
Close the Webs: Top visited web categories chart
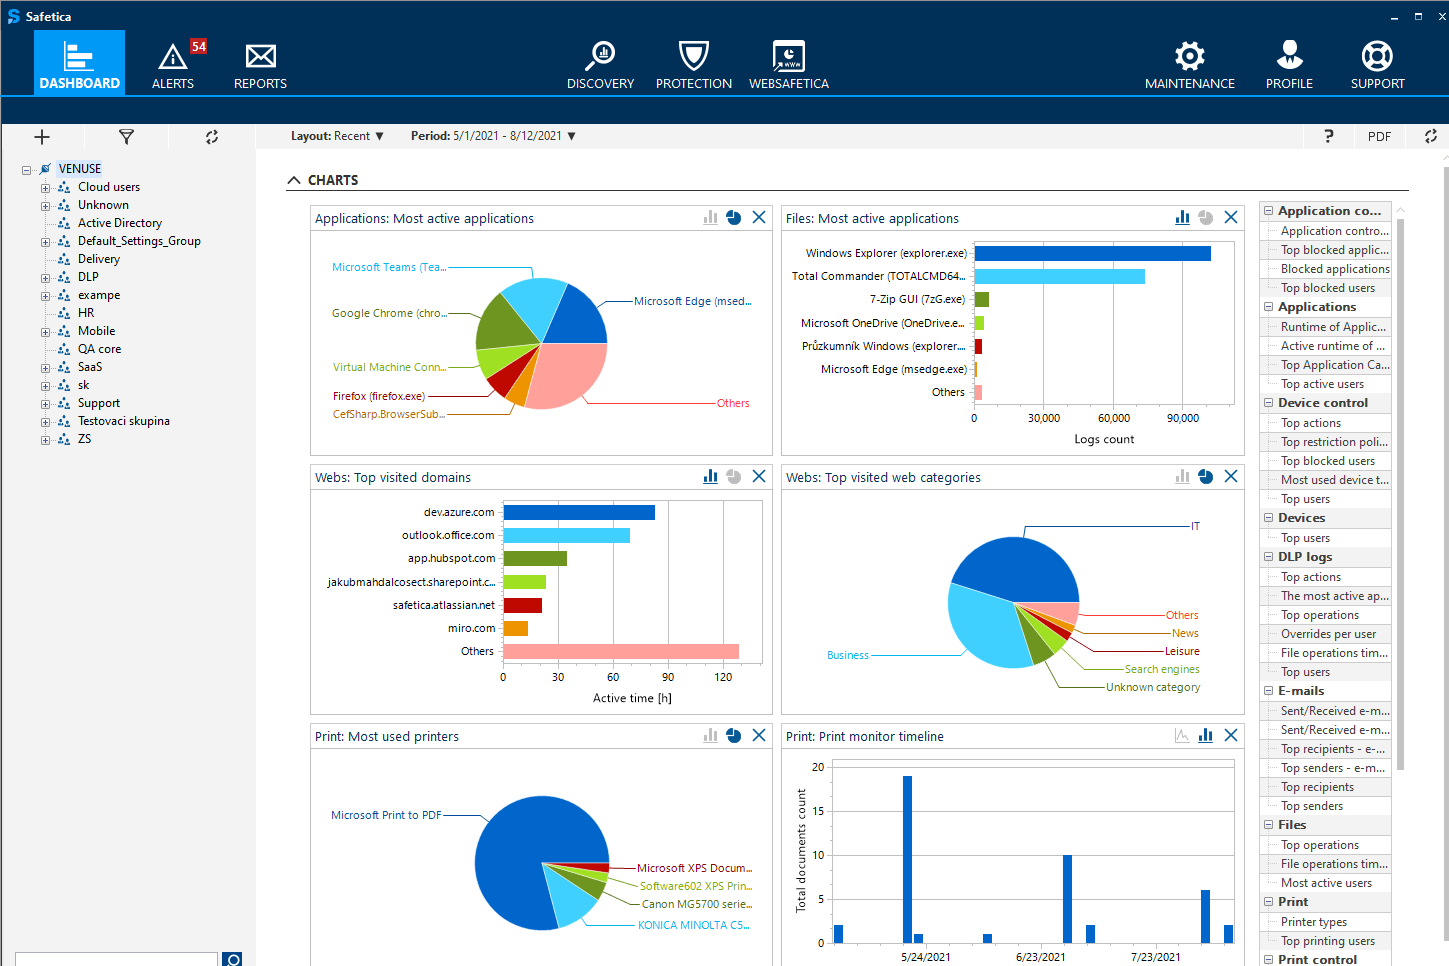point(1231,476)
